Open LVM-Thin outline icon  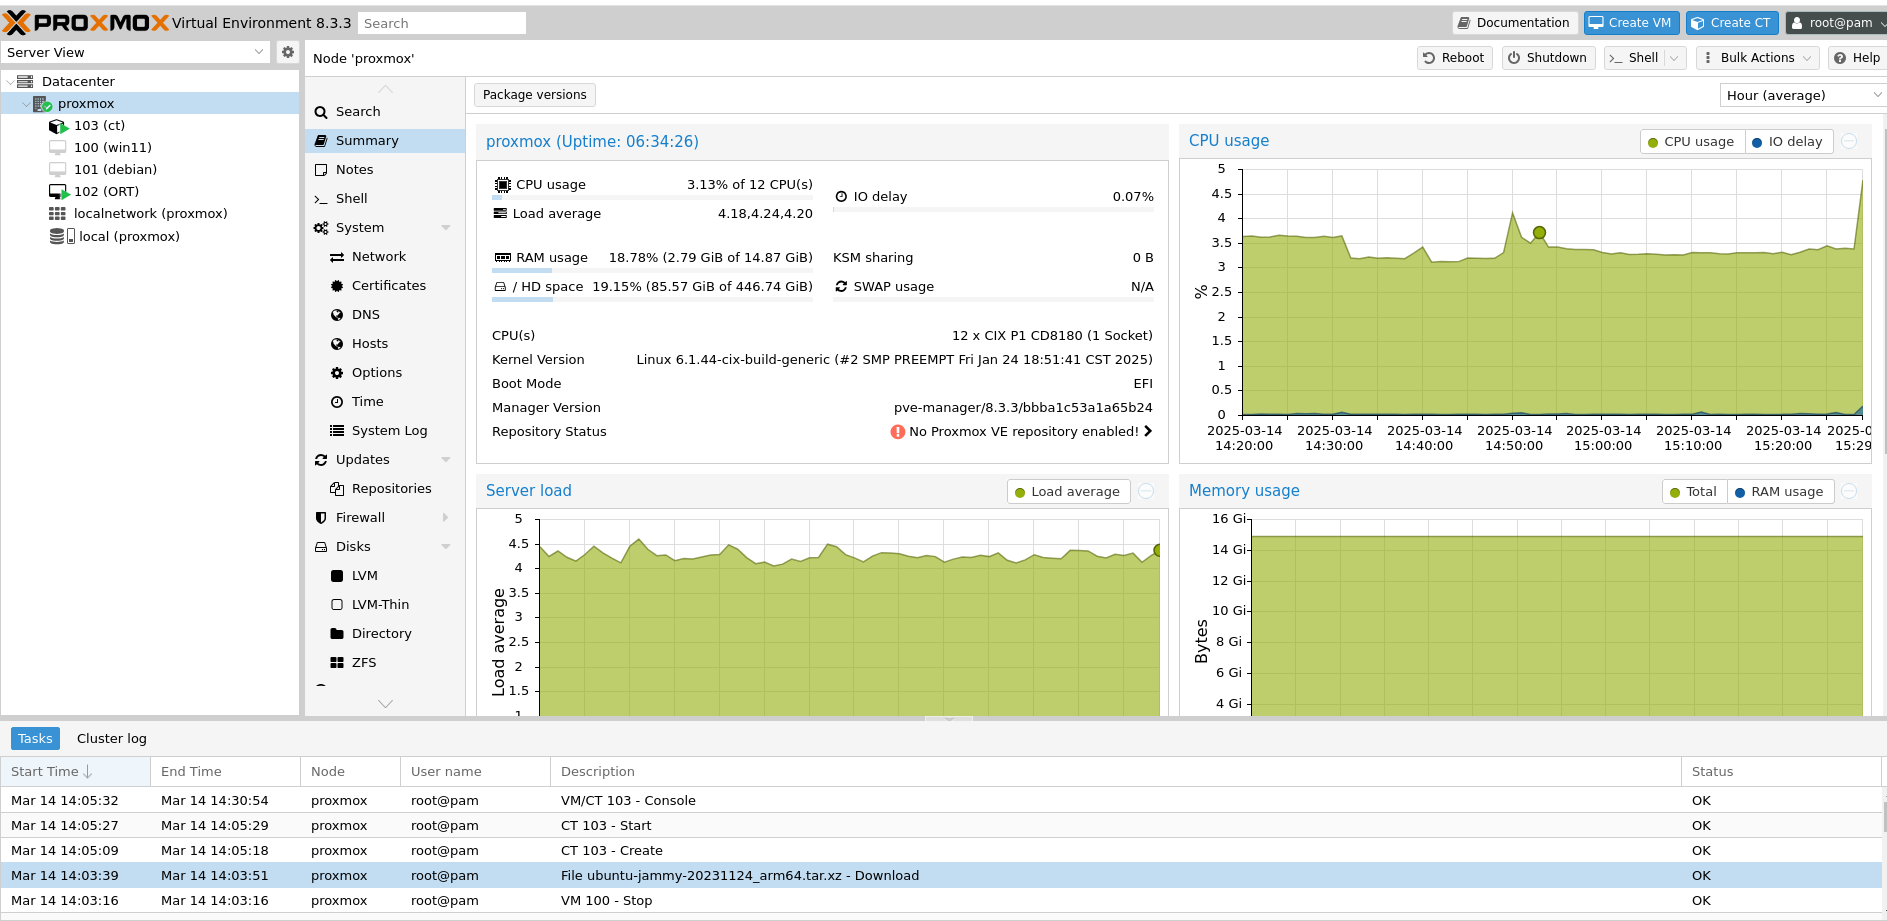coord(337,605)
